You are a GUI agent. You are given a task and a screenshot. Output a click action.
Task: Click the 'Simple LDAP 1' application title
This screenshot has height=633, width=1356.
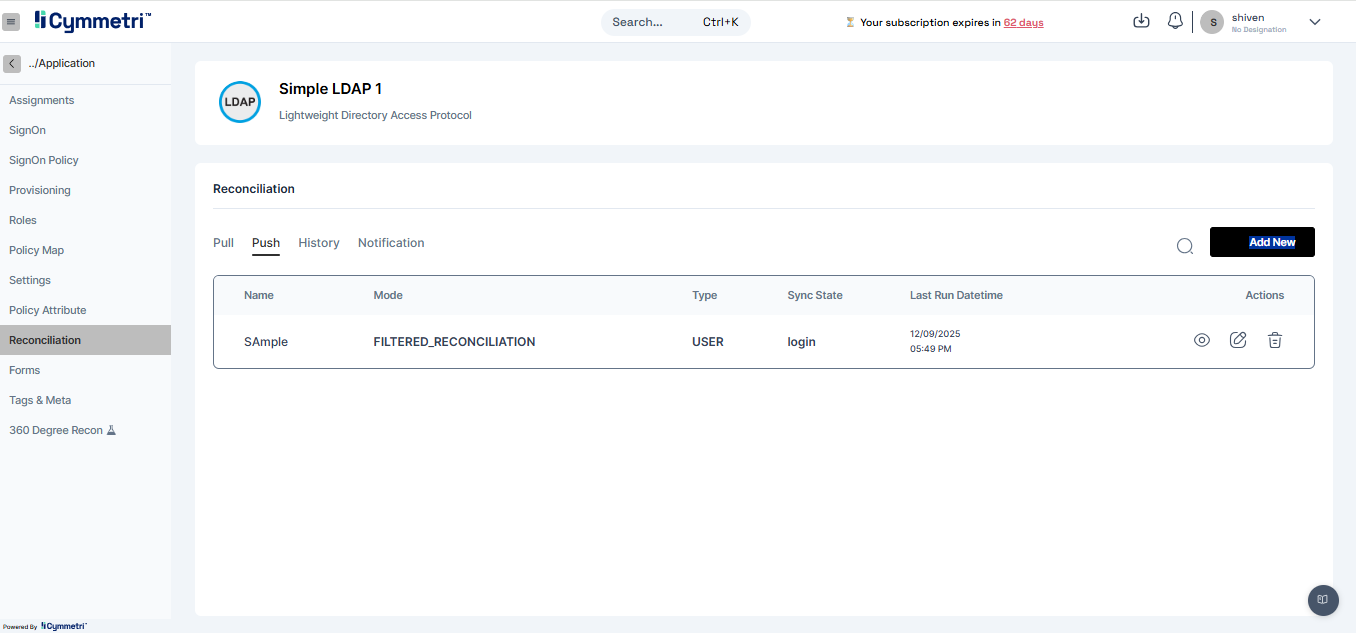pos(330,89)
